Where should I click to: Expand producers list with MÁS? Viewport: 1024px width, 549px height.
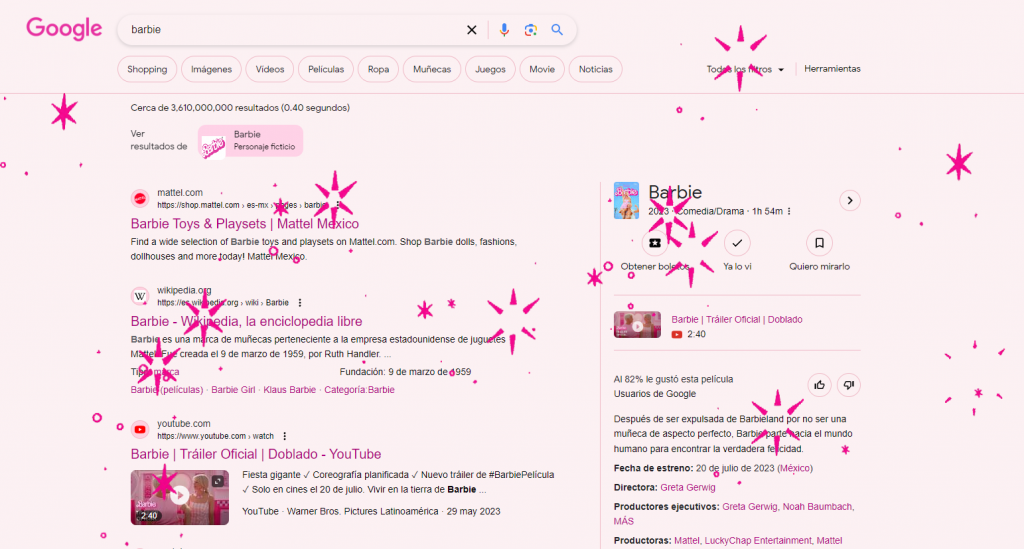[x=624, y=521]
